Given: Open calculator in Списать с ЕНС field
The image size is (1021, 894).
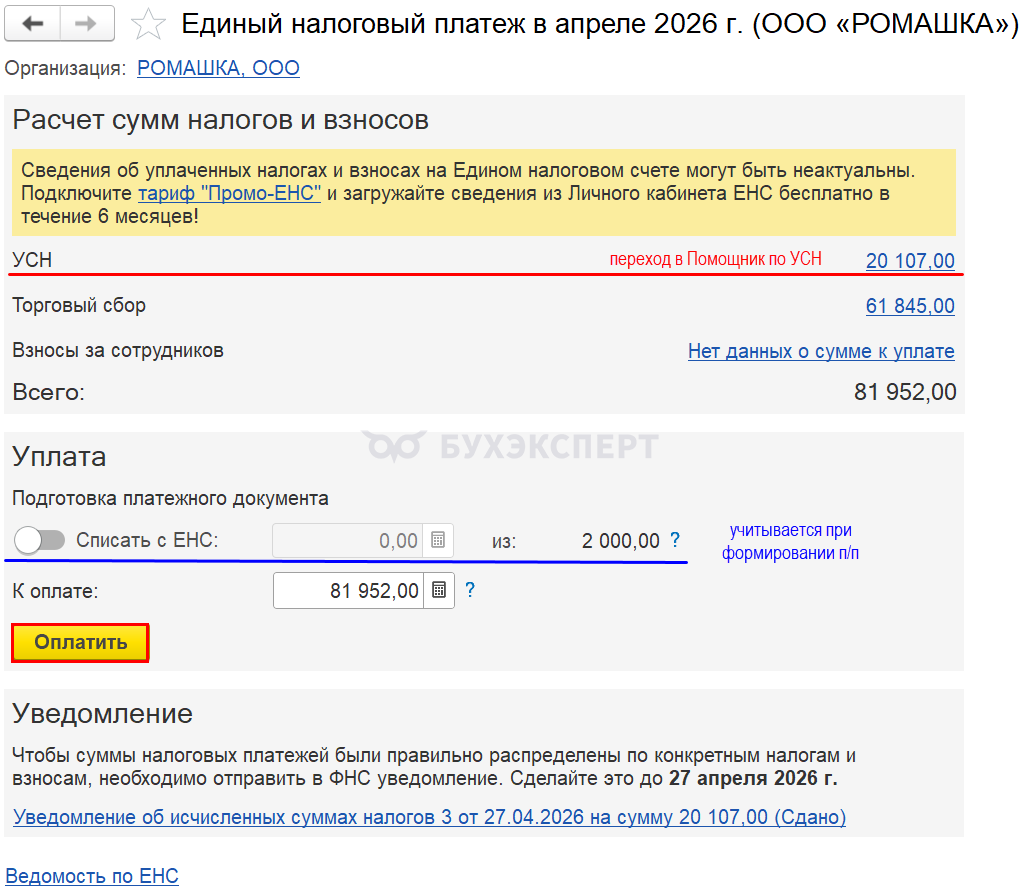Looking at the screenshot, I should (438, 540).
